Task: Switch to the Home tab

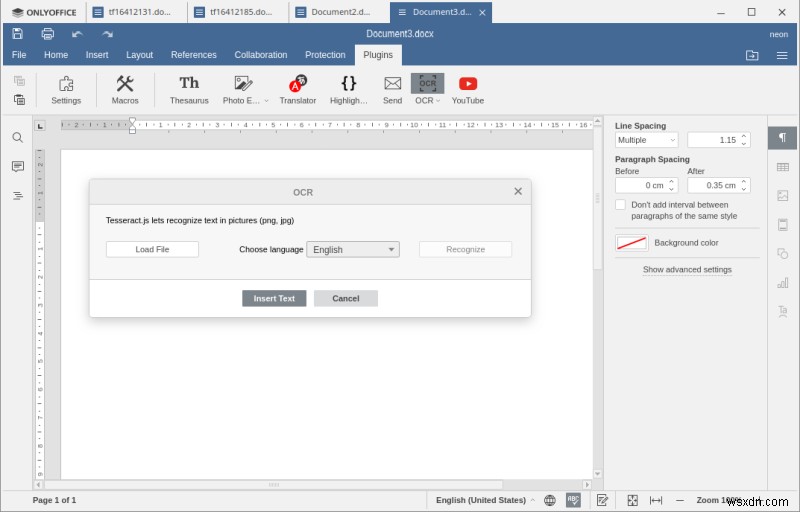Action: coord(56,55)
